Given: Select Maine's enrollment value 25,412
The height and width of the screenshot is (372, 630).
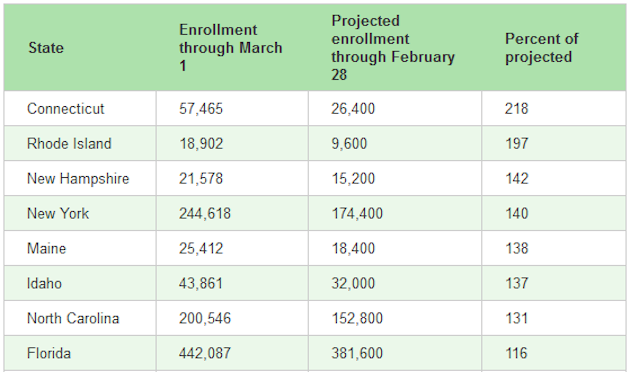Looking at the screenshot, I should [201, 249].
